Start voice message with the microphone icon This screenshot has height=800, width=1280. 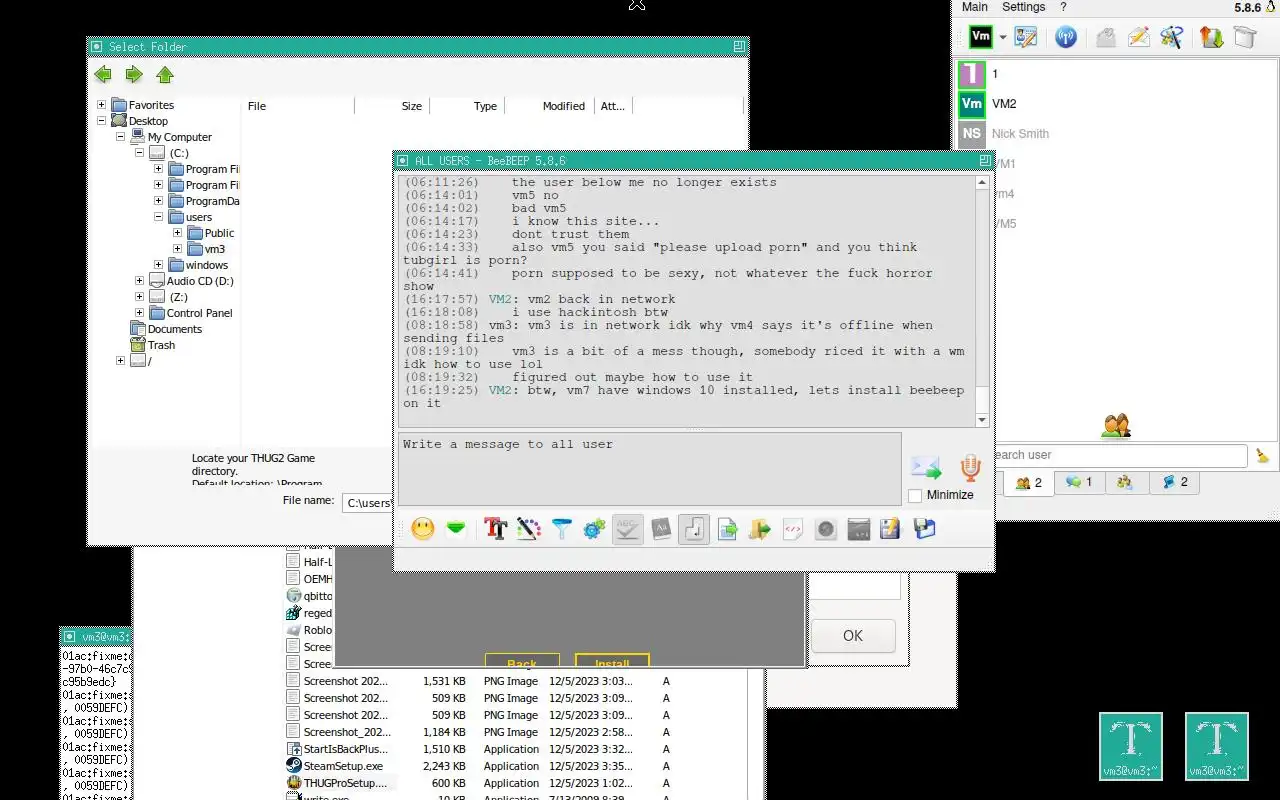(x=969, y=467)
